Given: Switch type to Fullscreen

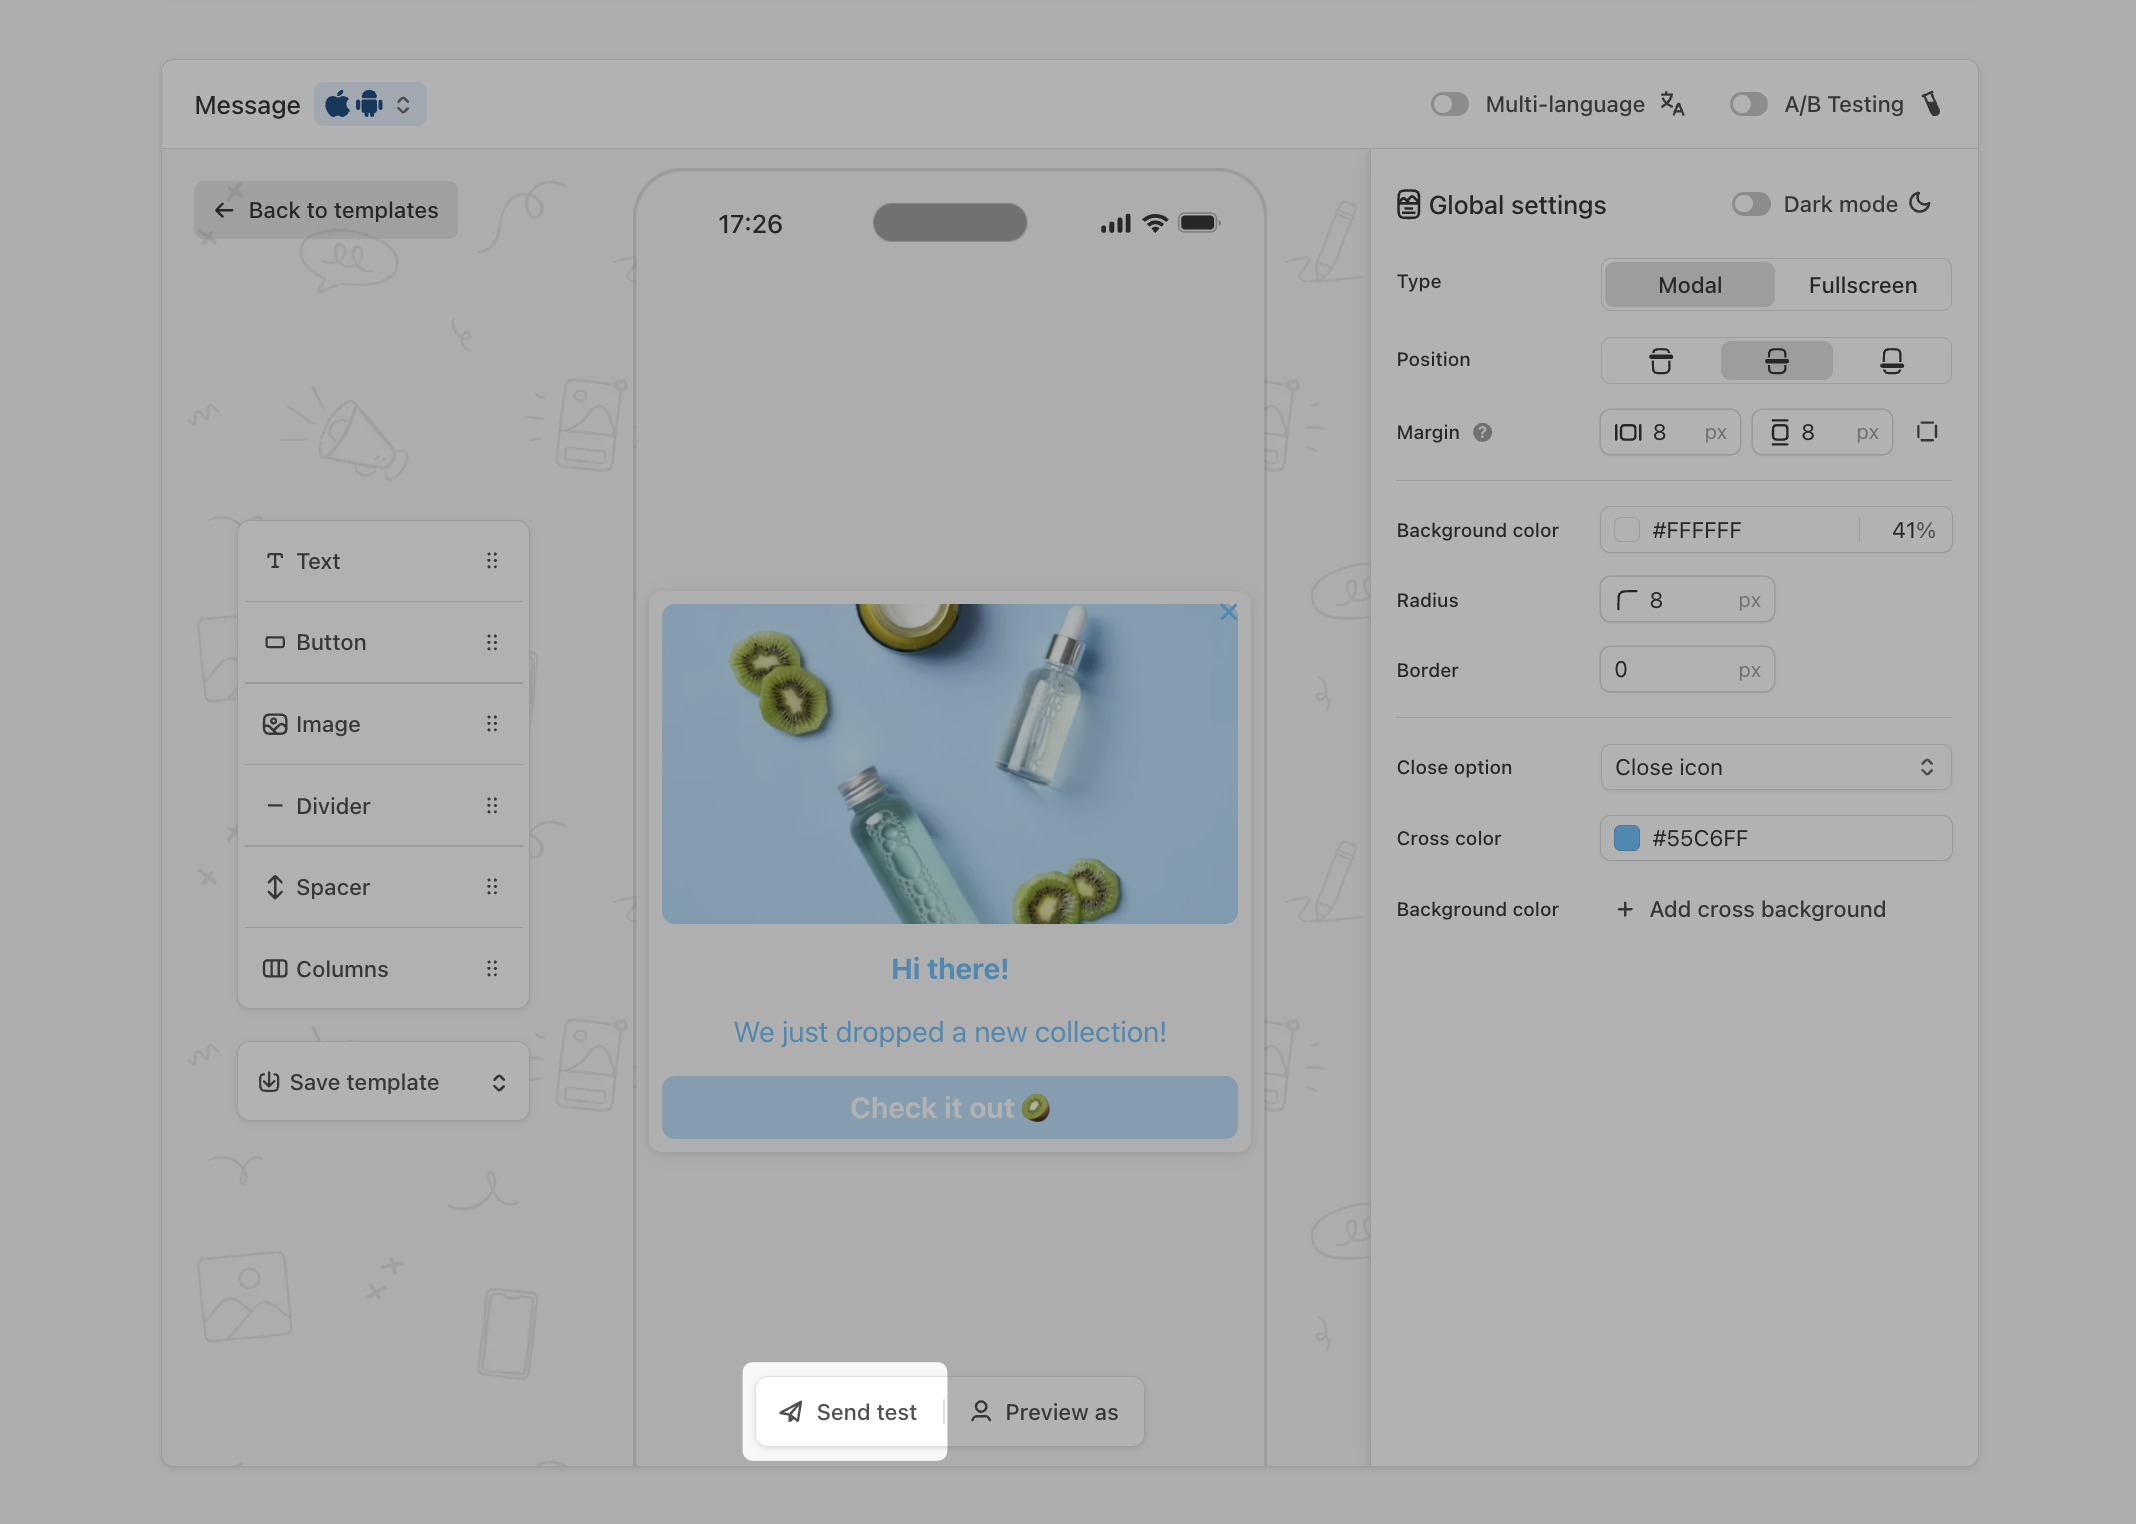Looking at the screenshot, I should [x=1862, y=285].
